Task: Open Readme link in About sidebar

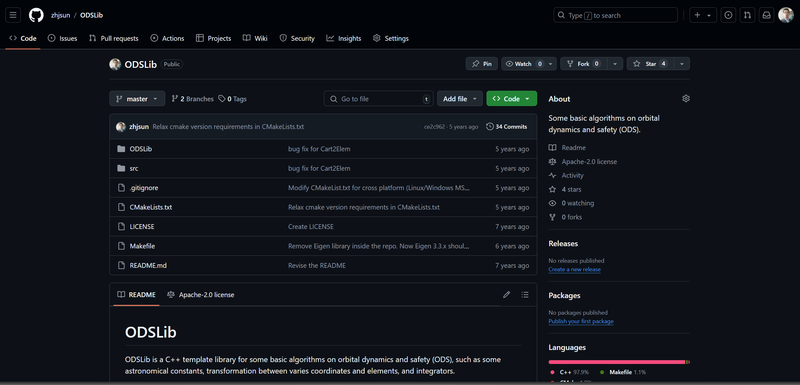Action: coord(567,147)
